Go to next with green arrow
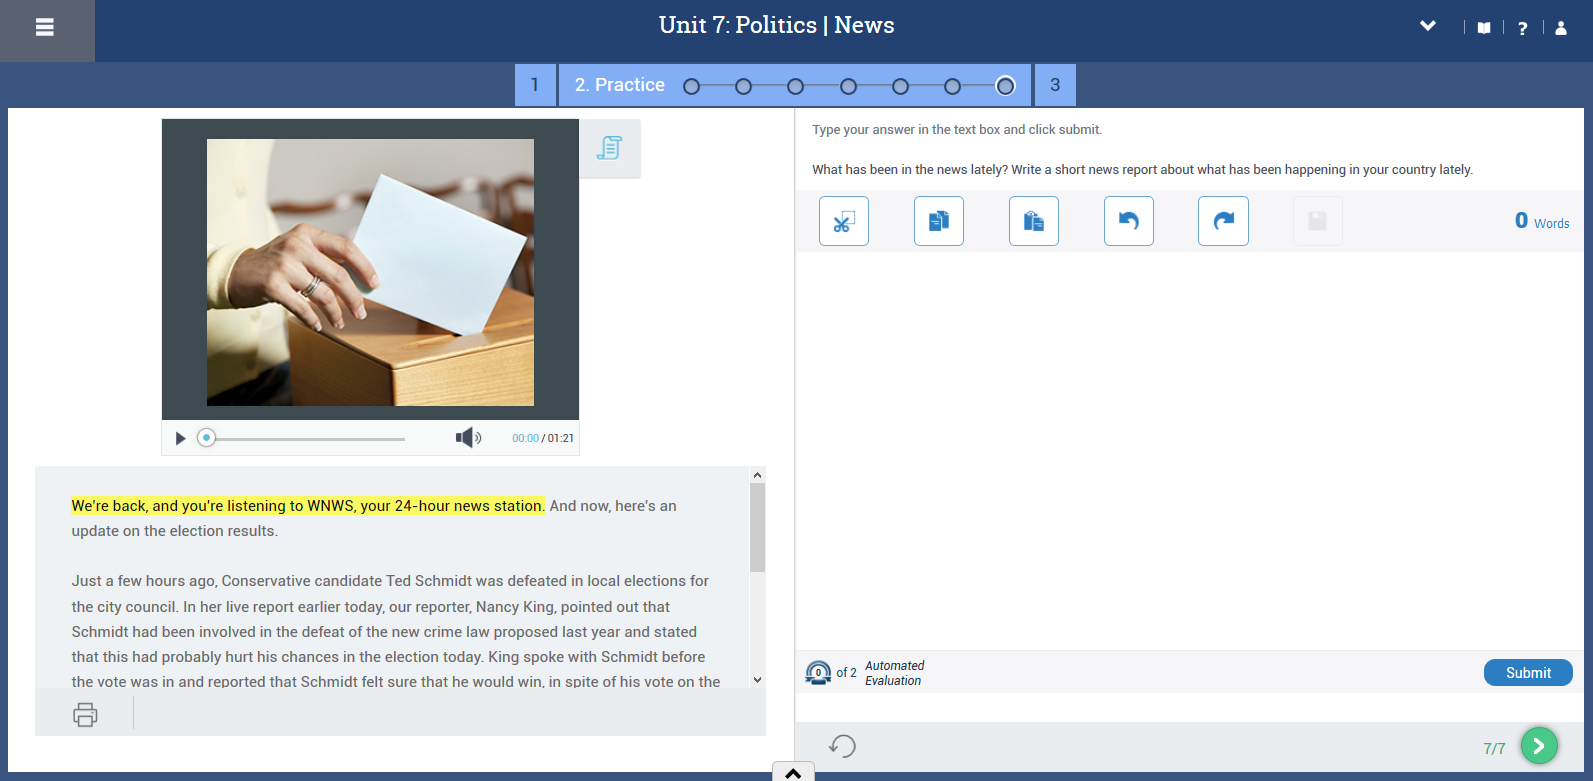Viewport: 1593px width, 781px height. pyautogui.click(x=1539, y=746)
